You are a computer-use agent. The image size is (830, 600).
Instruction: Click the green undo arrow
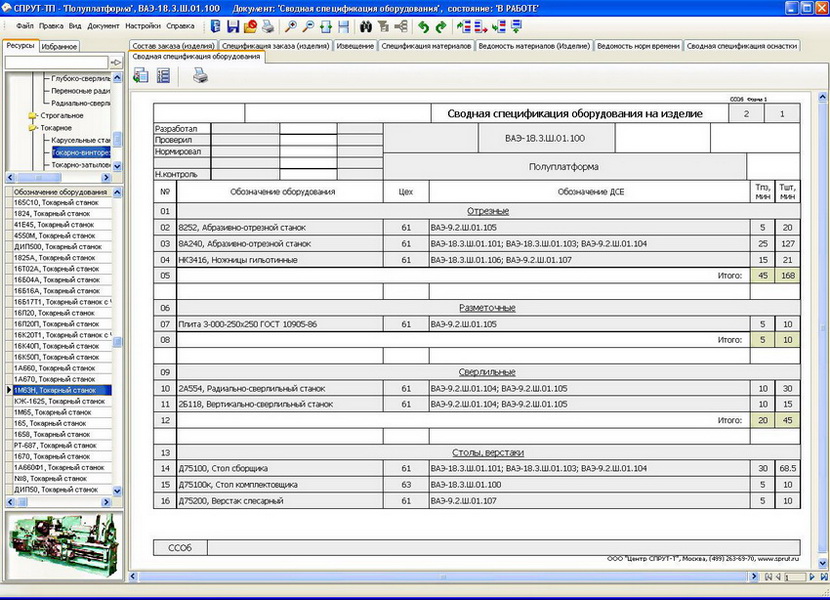pyautogui.click(x=423, y=25)
